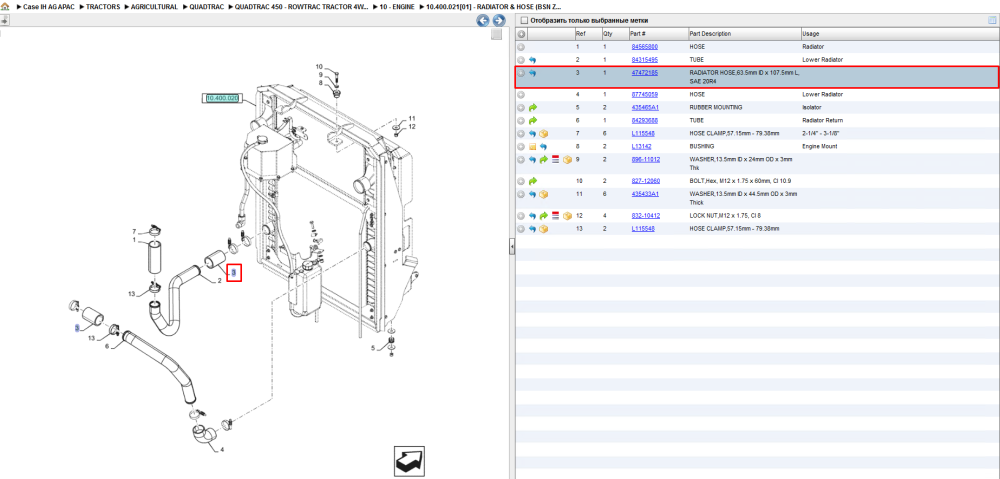Toggle selection circle for HOSE 84565880 row
Screen dimensions: 1000x479
521,47
